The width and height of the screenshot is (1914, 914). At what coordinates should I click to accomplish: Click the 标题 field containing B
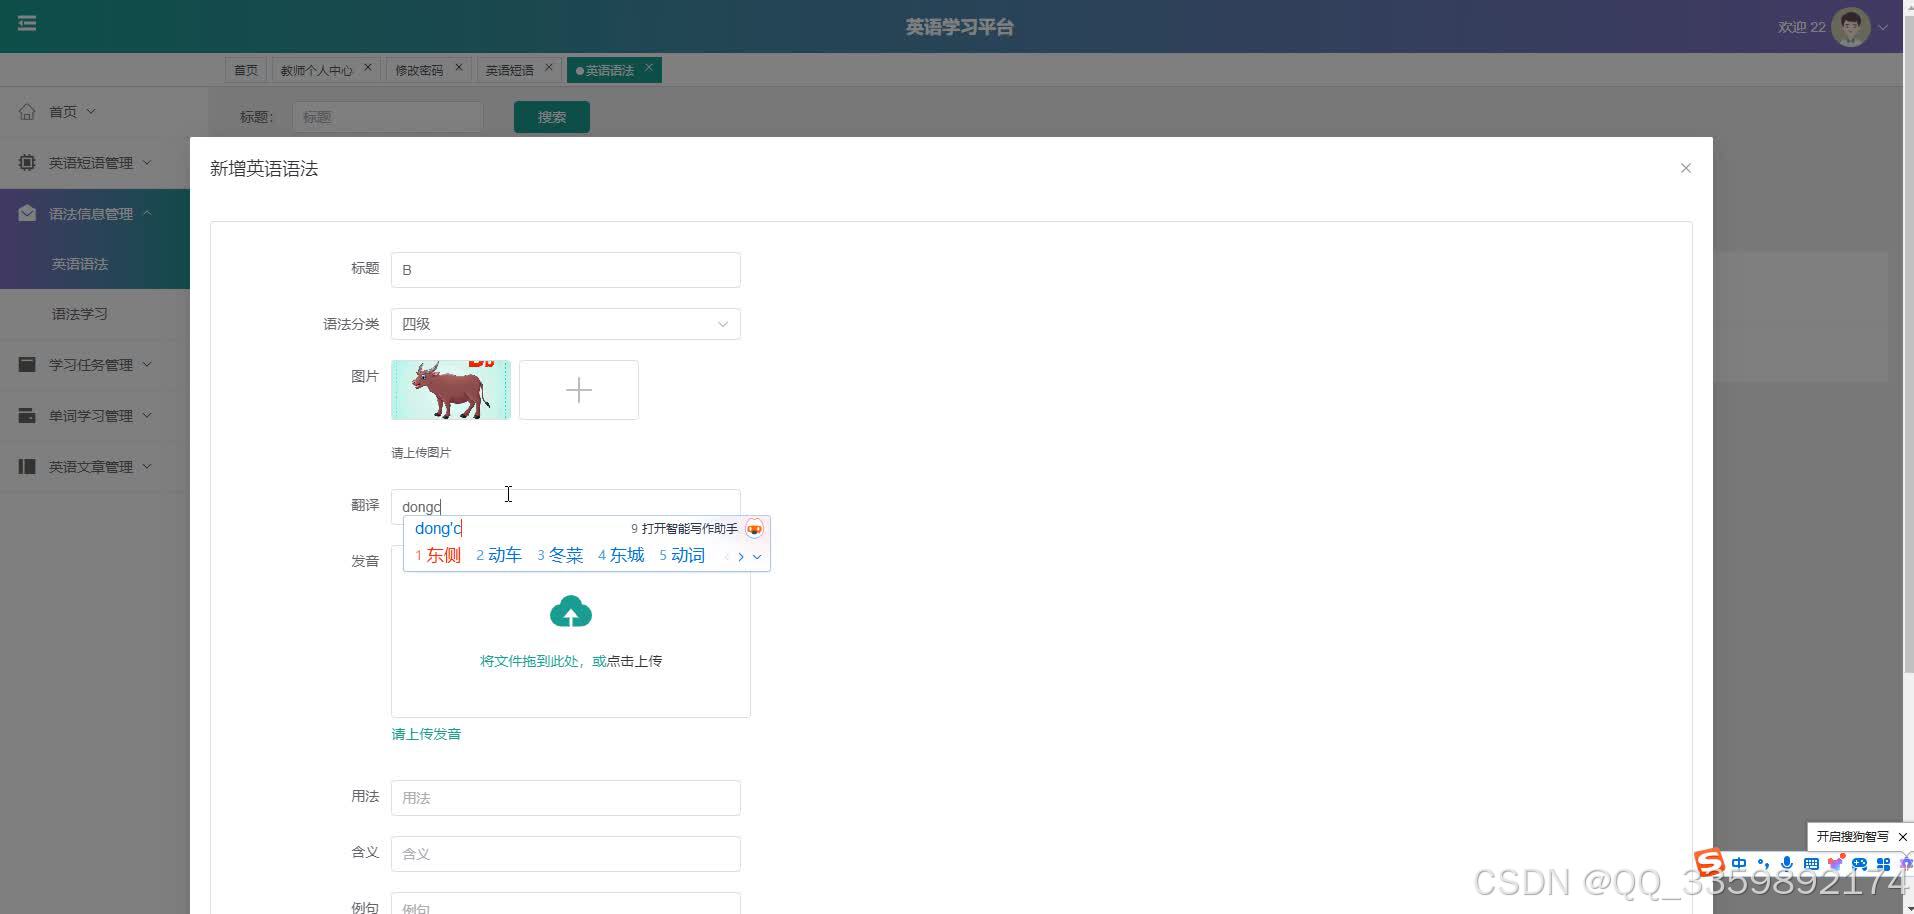tap(566, 270)
